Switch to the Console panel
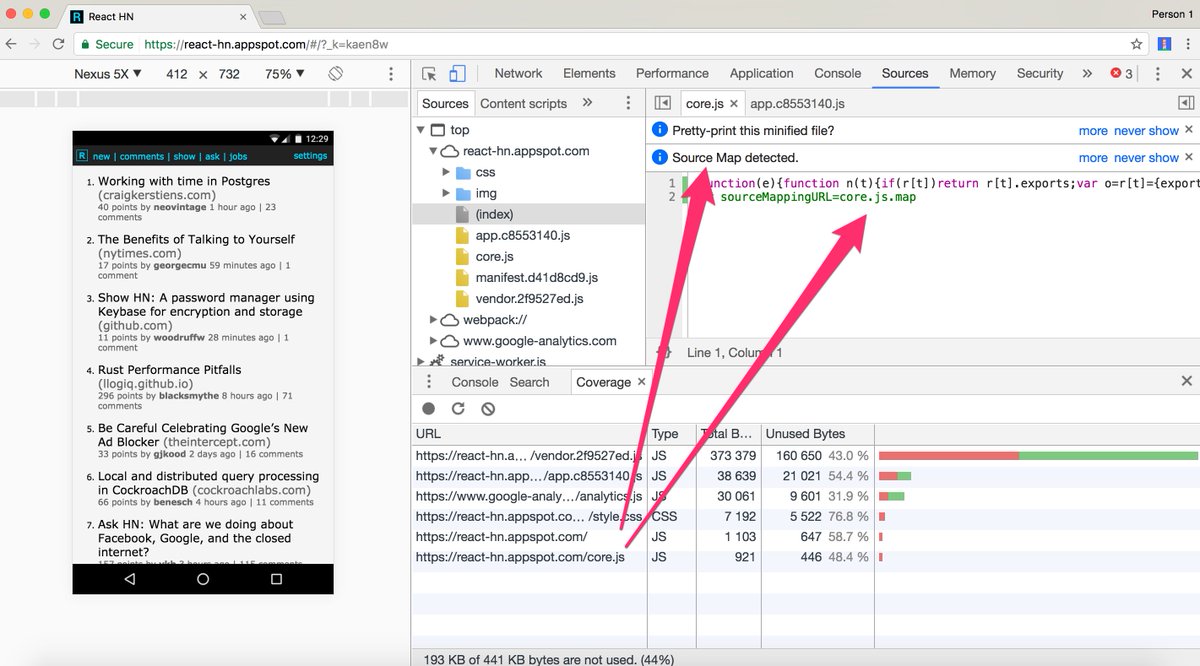 [838, 74]
